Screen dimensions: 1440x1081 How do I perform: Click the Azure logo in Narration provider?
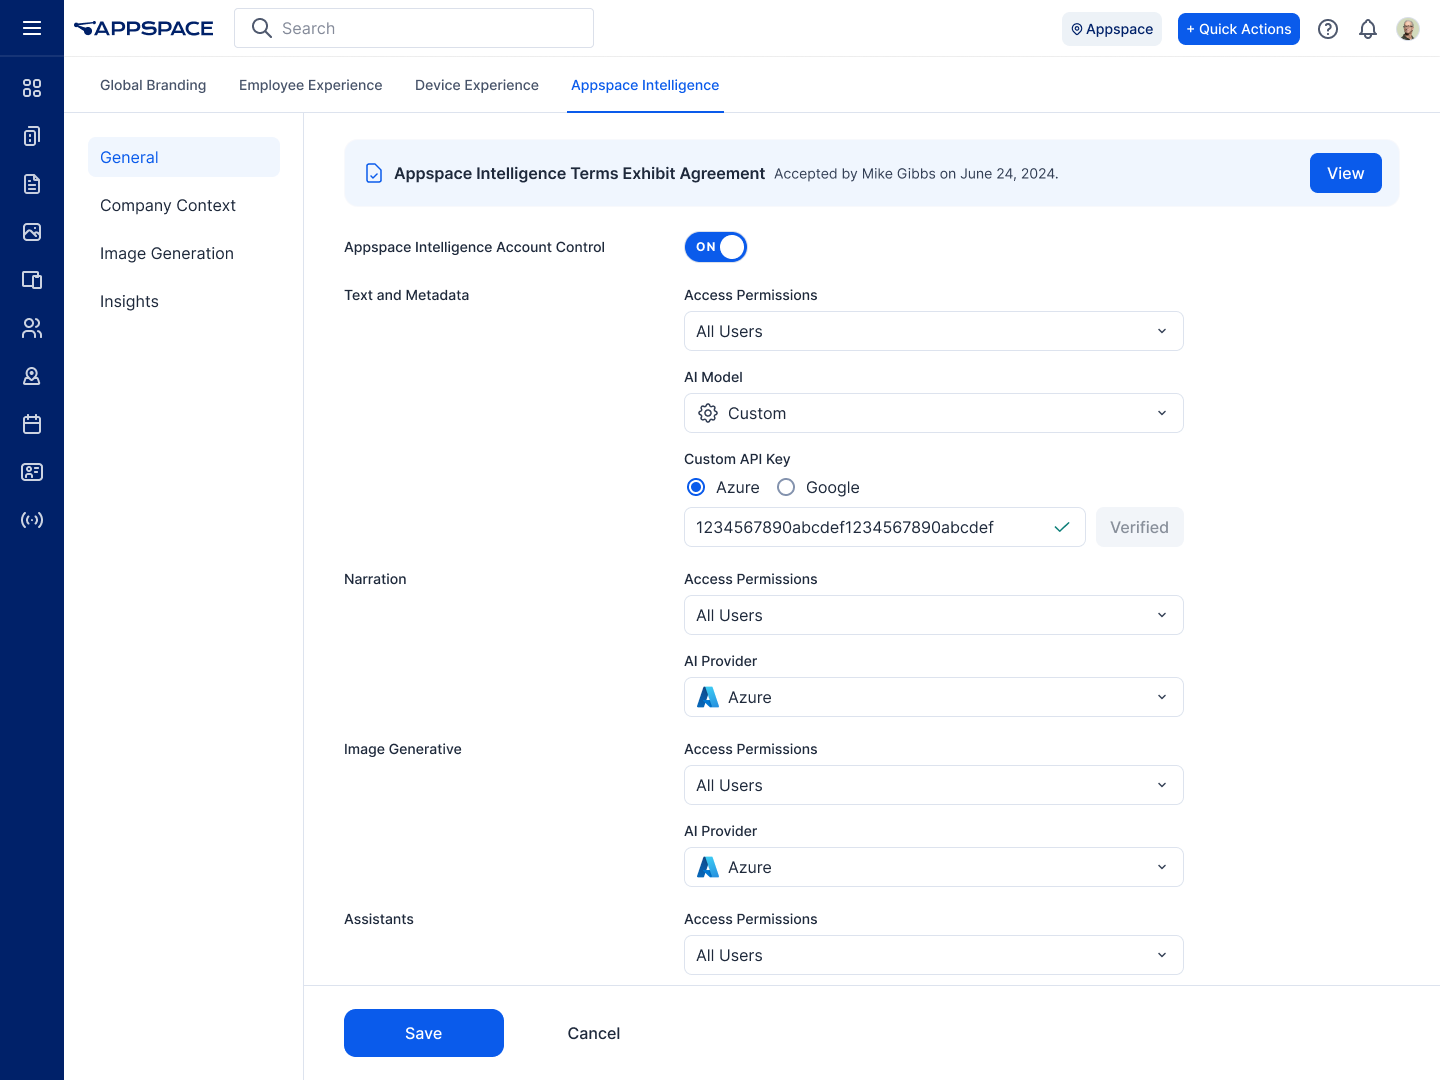708,697
